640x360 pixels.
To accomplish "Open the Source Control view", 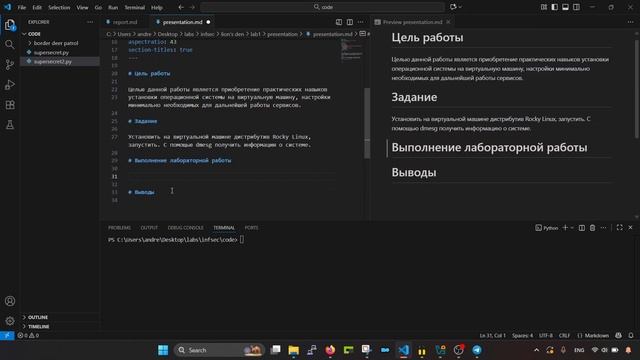I will point(10,64).
